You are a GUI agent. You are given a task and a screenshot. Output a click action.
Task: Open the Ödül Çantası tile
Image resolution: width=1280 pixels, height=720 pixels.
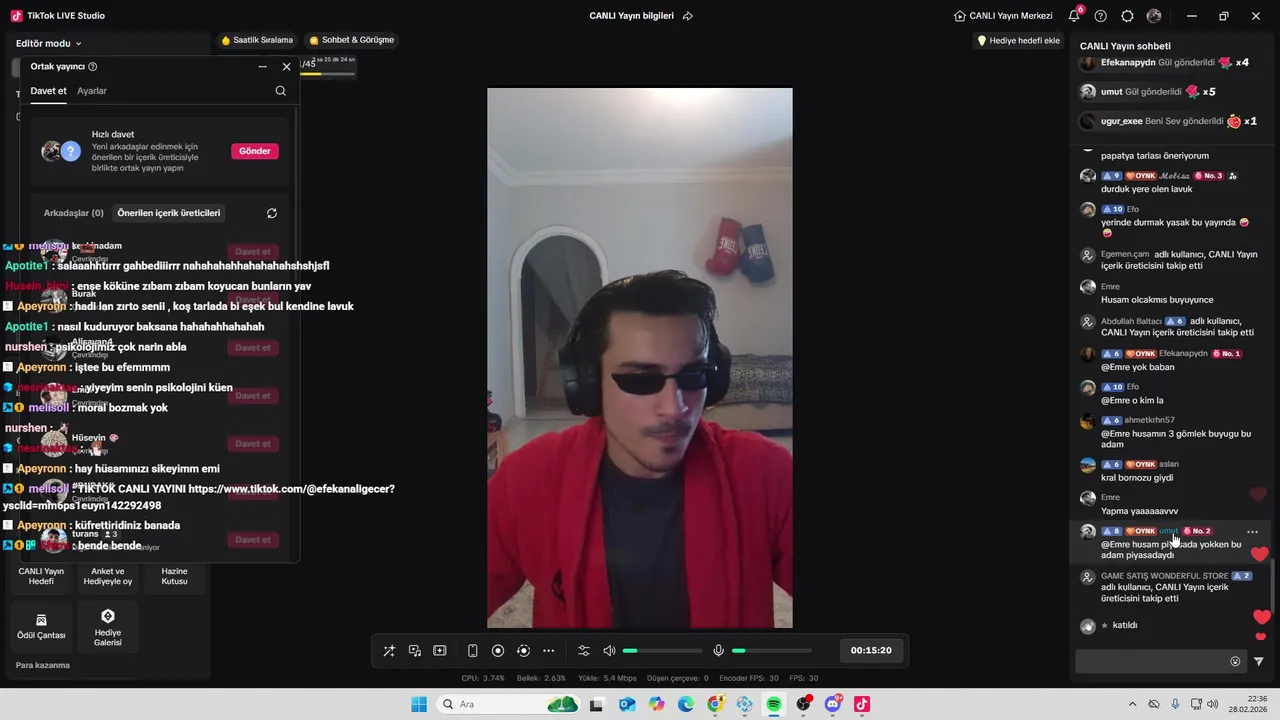click(x=41, y=627)
